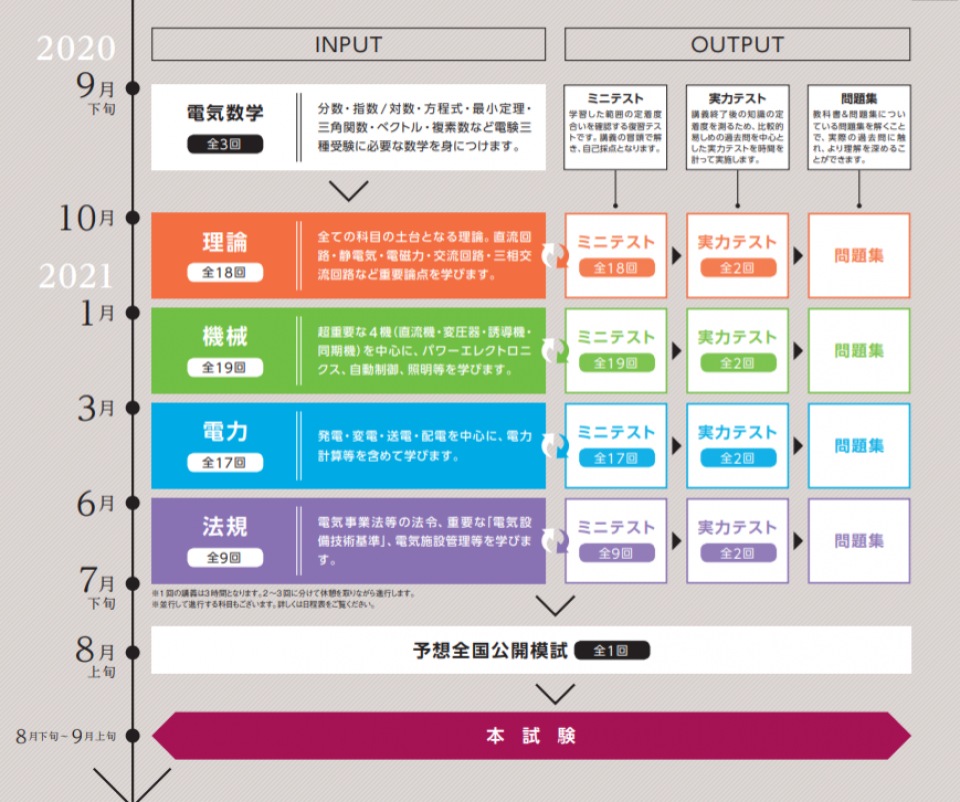
Task: Click the triangle arrow between blue ミニテスト and 実力テスト
Action: pyautogui.click(x=677, y=446)
